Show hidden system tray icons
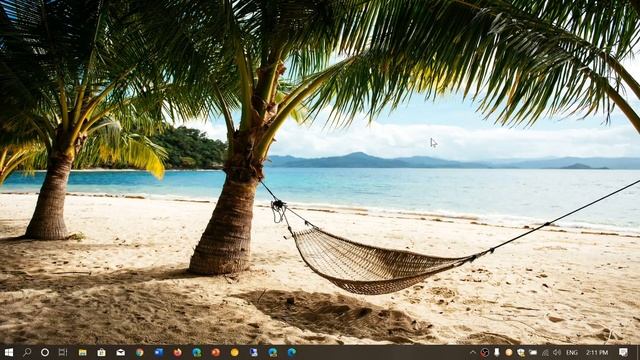The width and height of the screenshot is (640, 360). pos(473,352)
